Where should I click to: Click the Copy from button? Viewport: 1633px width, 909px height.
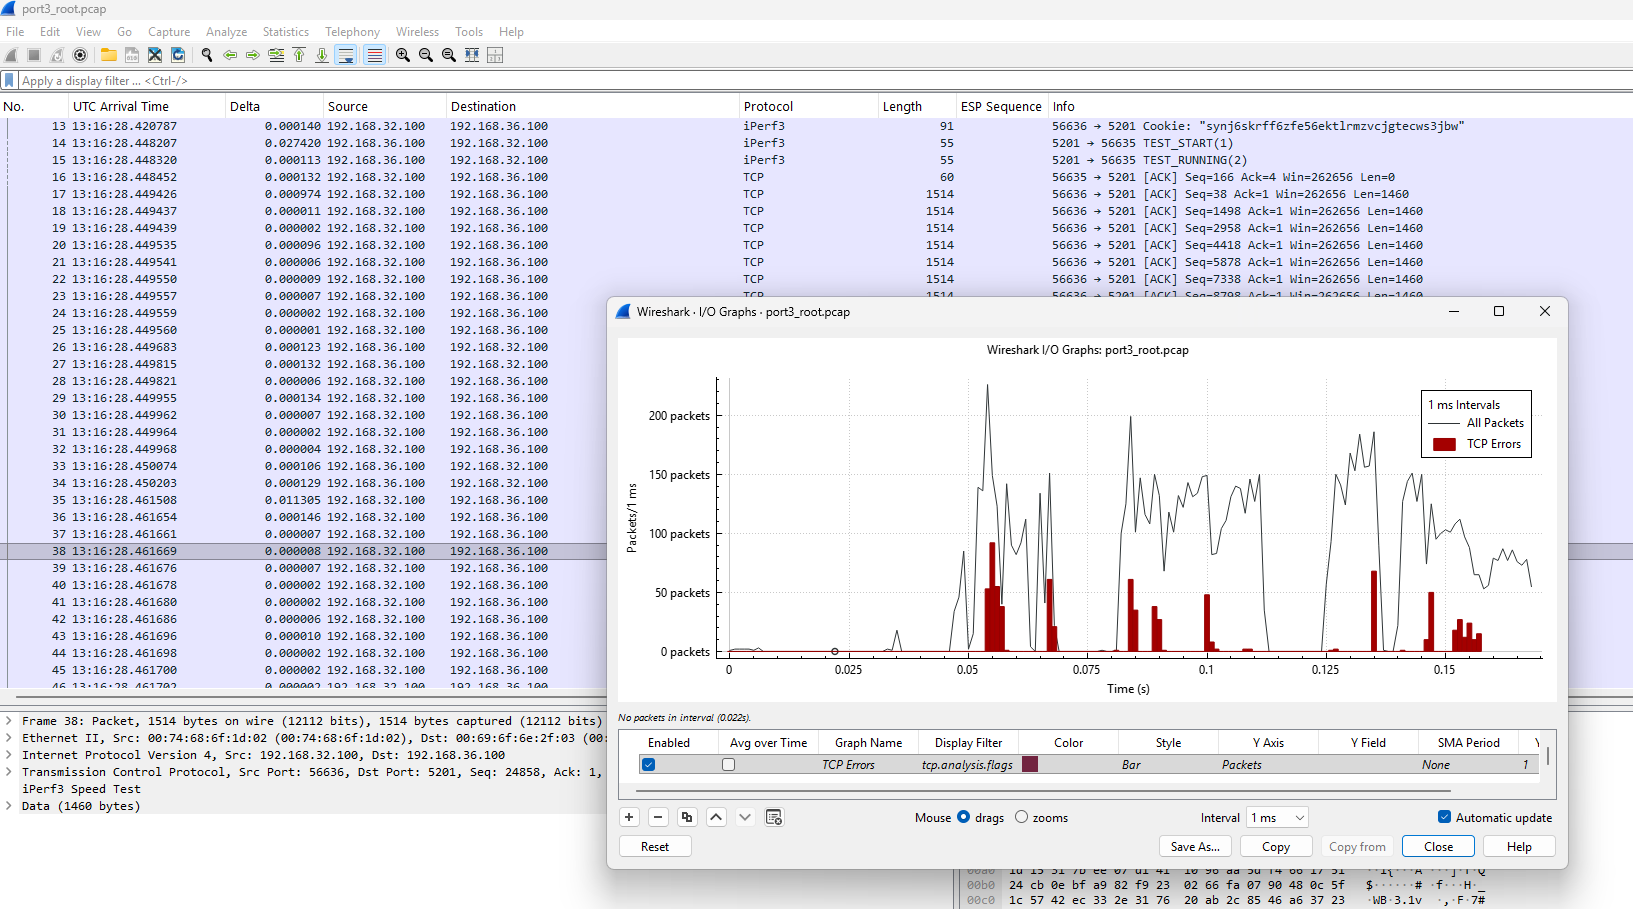[x=1357, y=846]
